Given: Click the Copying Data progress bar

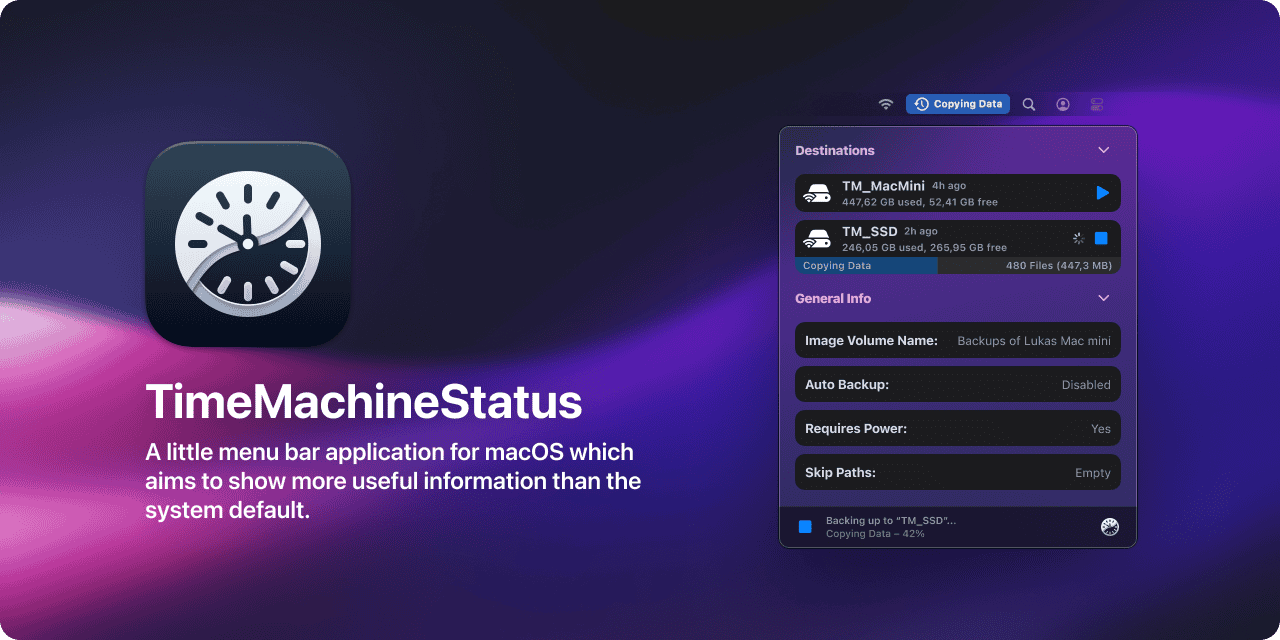Looking at the screenshot, I should (958, 266).
